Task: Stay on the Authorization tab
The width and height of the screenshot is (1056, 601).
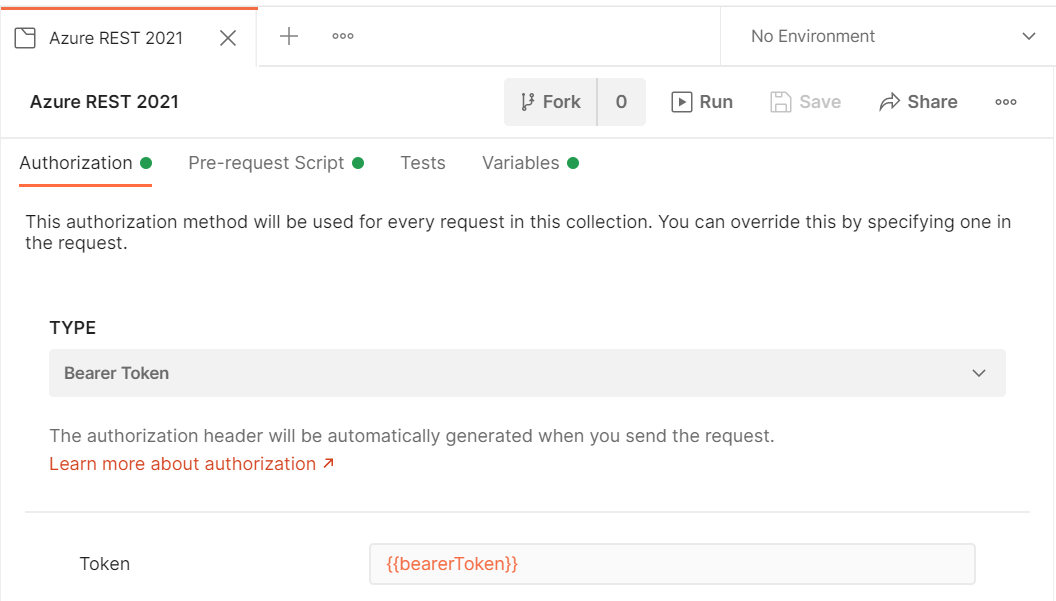Action: [76, 162]
